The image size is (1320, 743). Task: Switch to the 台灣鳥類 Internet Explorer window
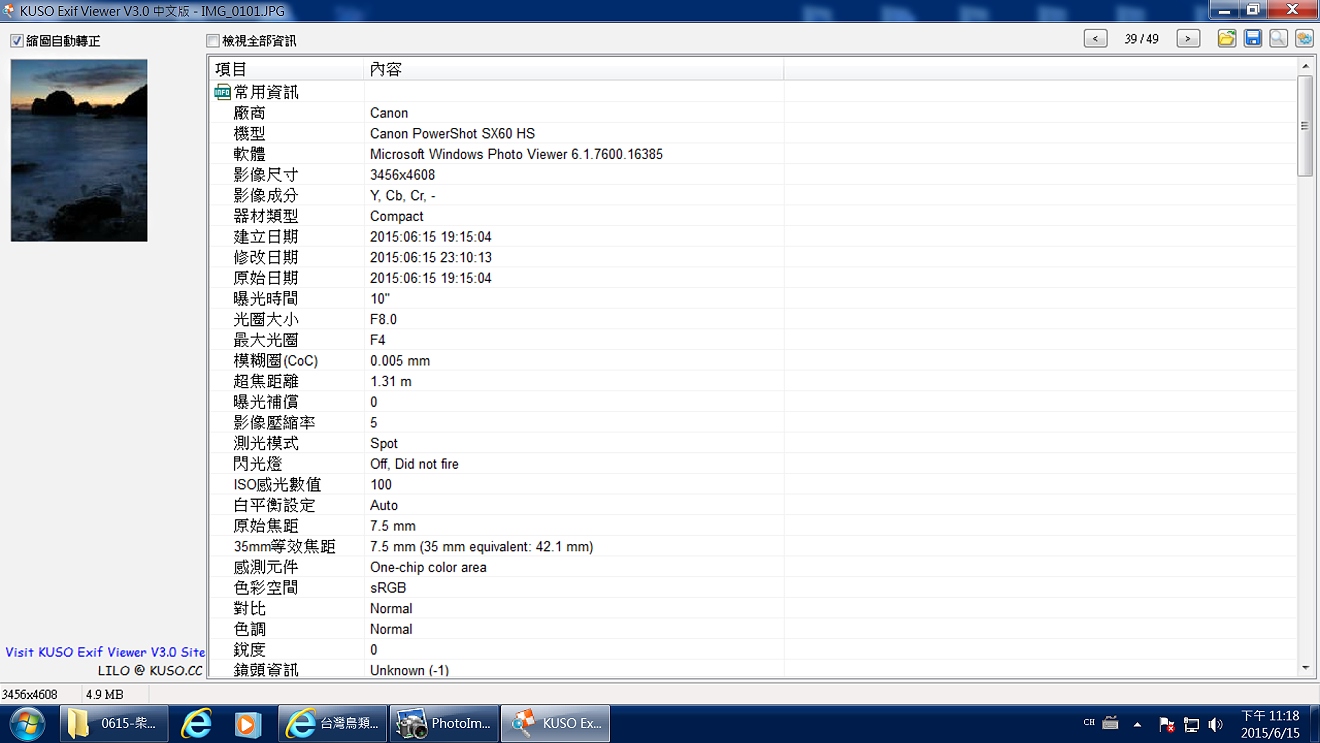332,724
